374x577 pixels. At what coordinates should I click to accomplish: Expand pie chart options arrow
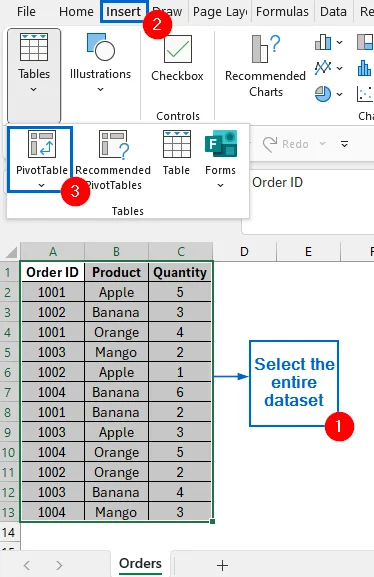click(339, 94)
